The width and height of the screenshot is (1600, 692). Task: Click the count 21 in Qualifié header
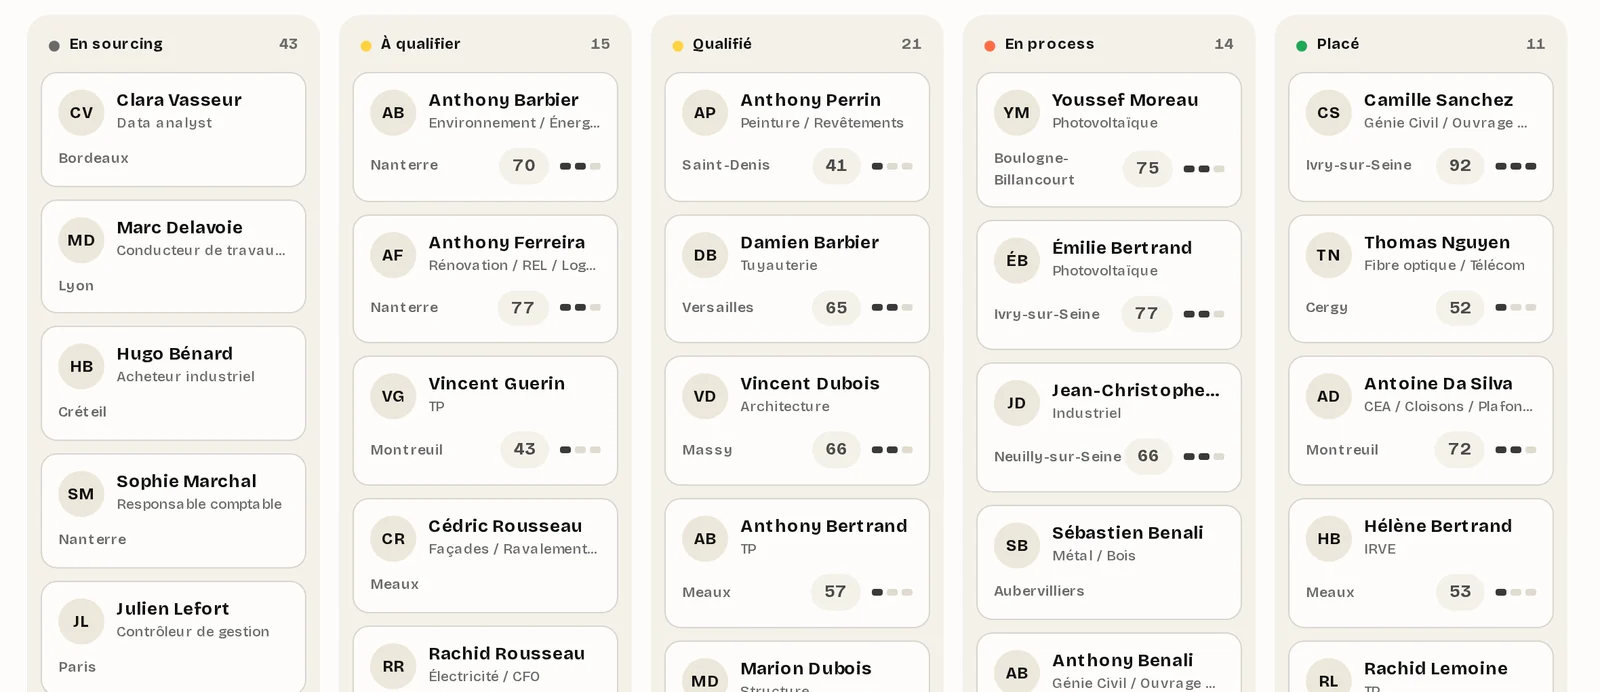point(911,44)
